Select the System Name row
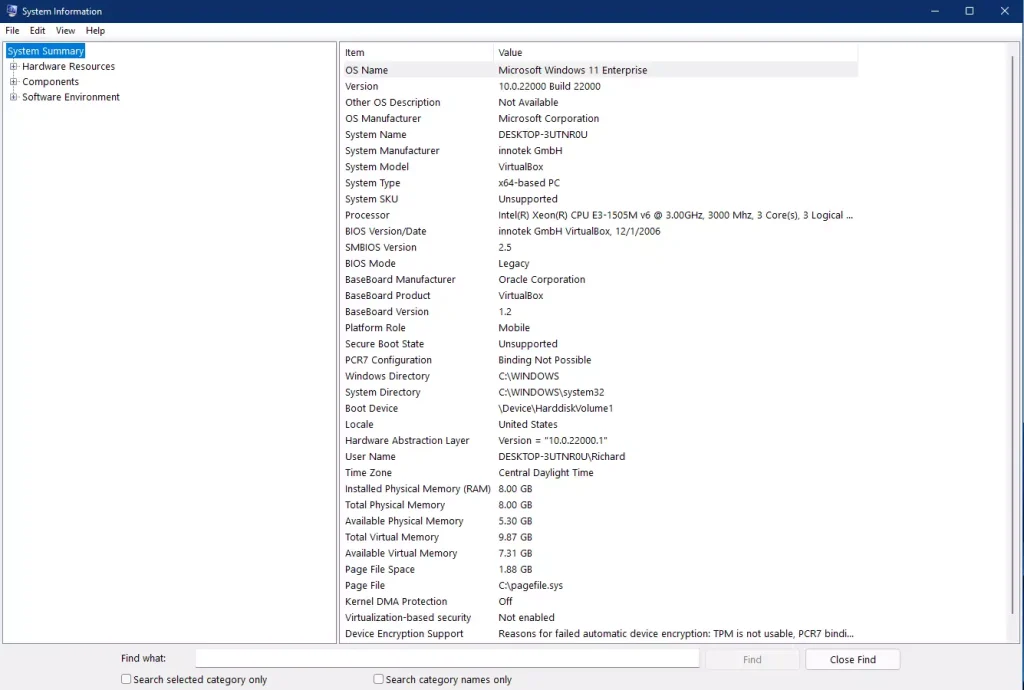1024x690 pixels. pos(600,134)
